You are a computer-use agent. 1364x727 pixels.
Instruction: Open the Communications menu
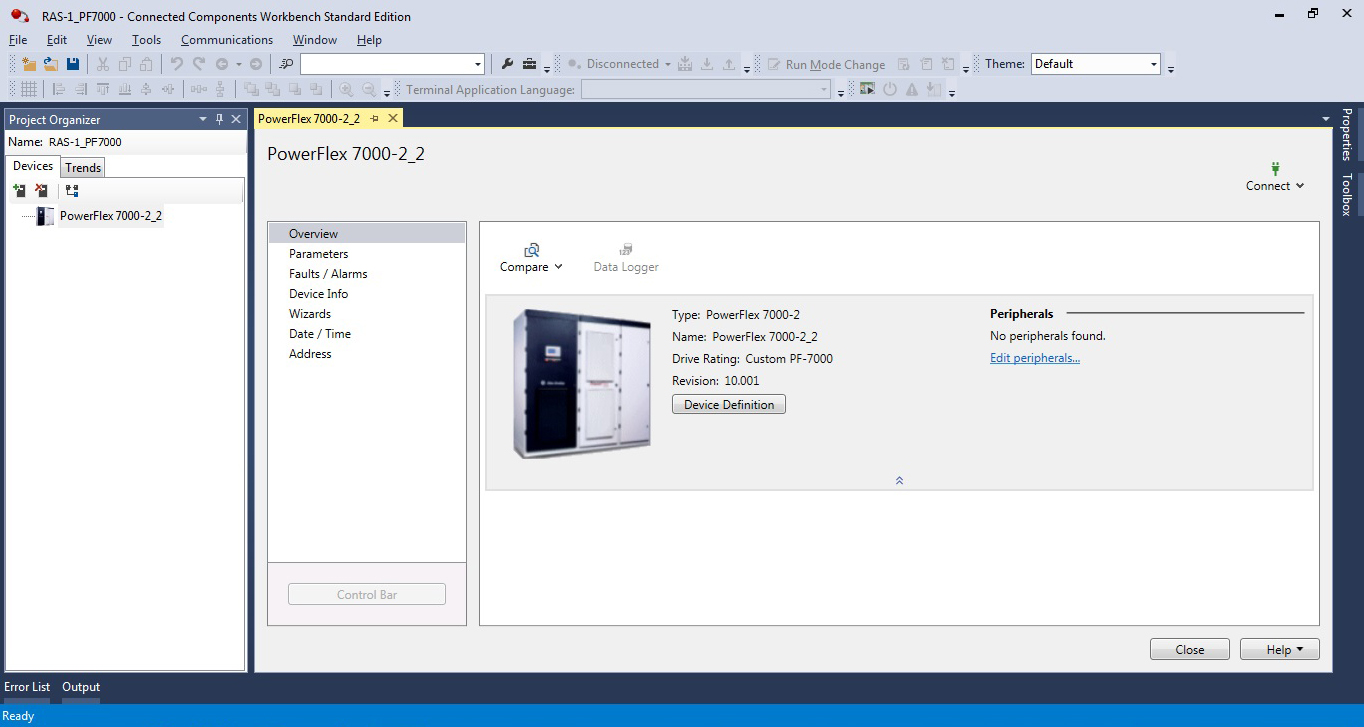tap(227, 40)
